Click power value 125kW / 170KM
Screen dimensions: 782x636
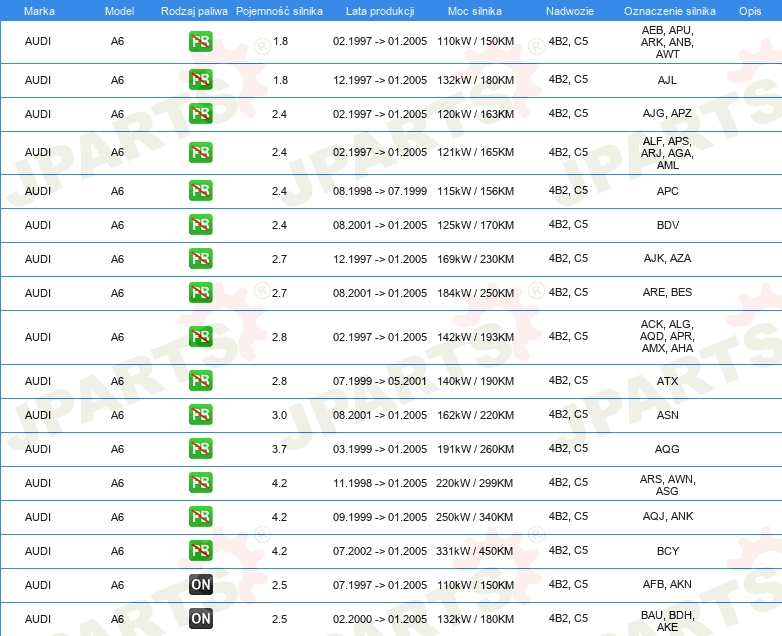(x=475, y=224)
